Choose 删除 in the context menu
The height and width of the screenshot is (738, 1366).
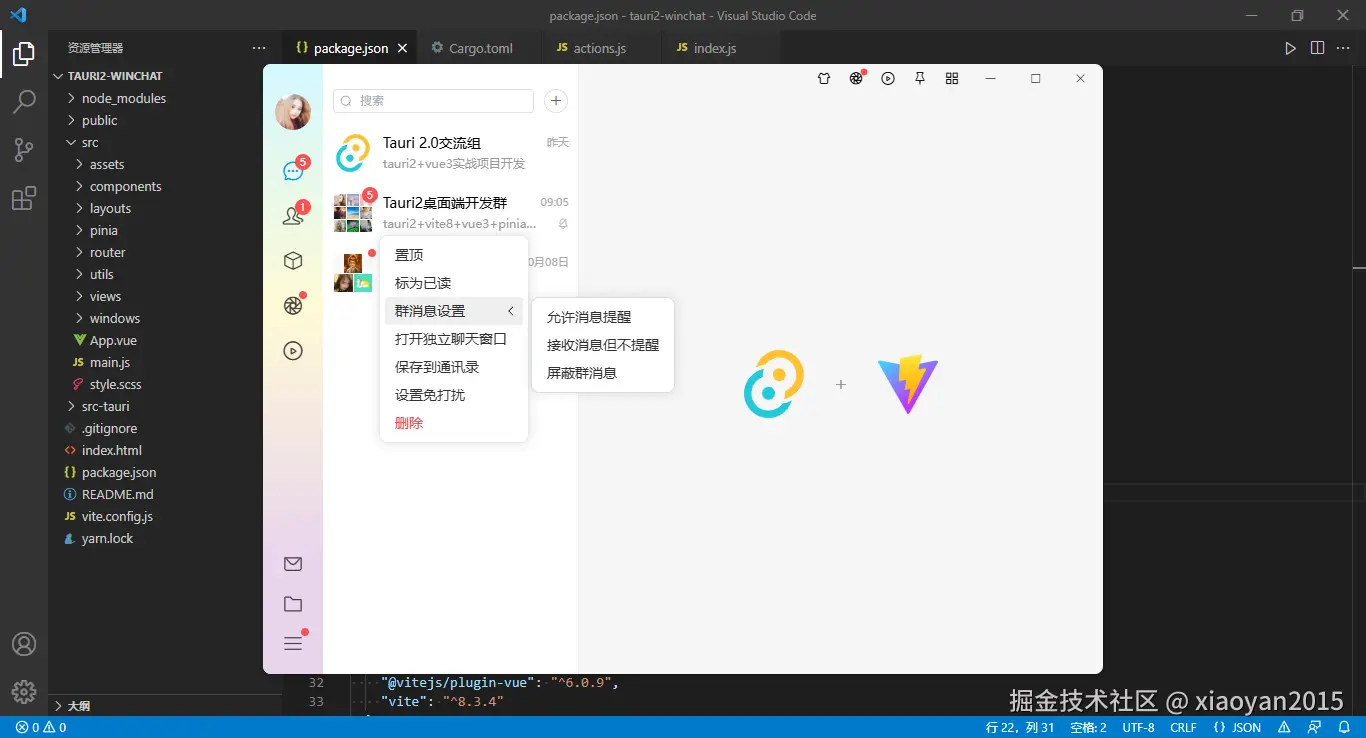(x=454, y=423)
